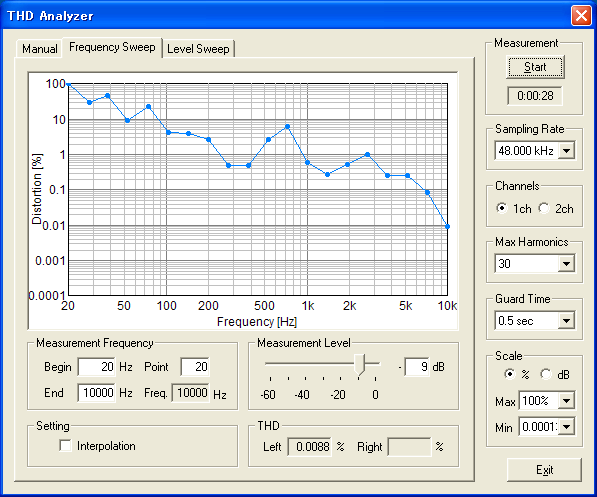The height and width of the screenshot is (497, 597).
Task: Switch to the Manual tab
Action: (40, 49)
